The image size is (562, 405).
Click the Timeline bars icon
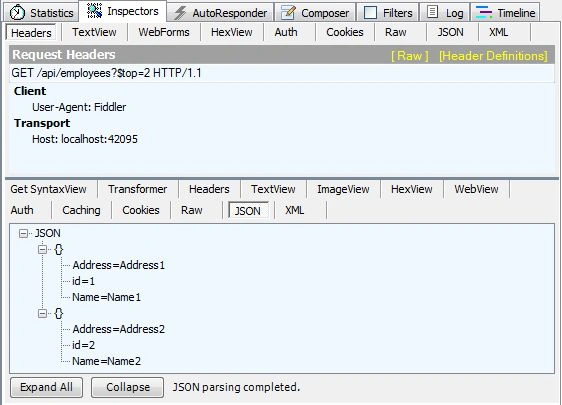[x=484, y=13]
